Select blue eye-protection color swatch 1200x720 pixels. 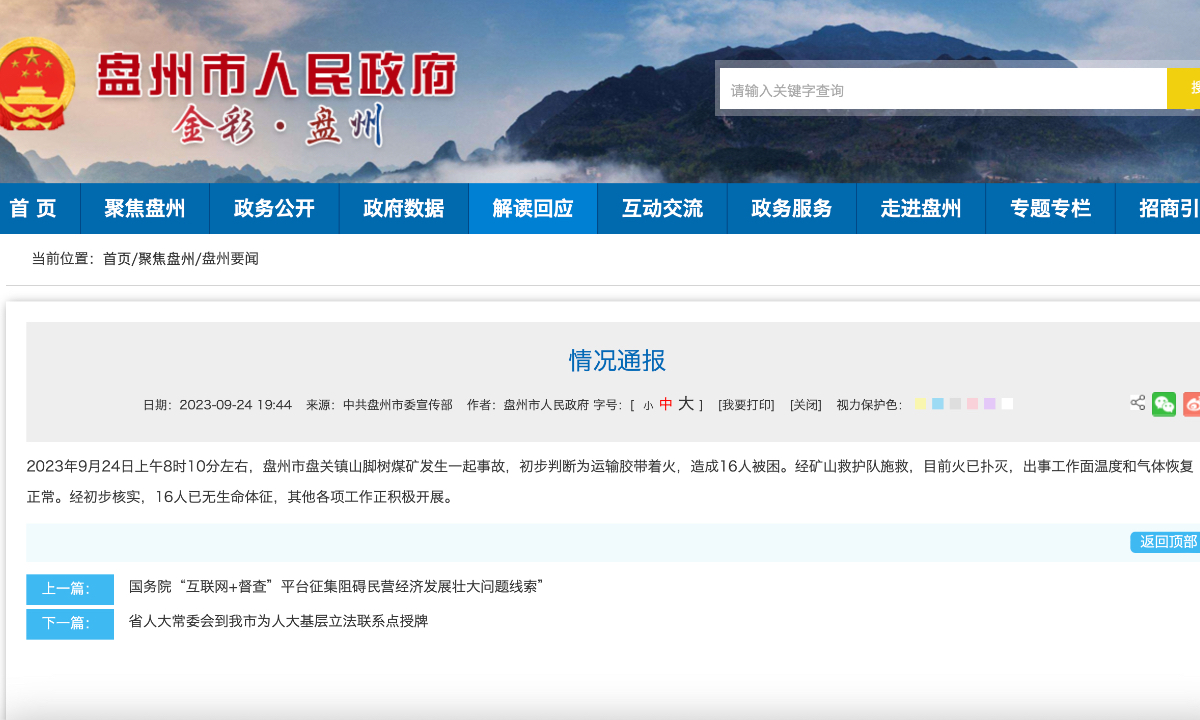938,404
